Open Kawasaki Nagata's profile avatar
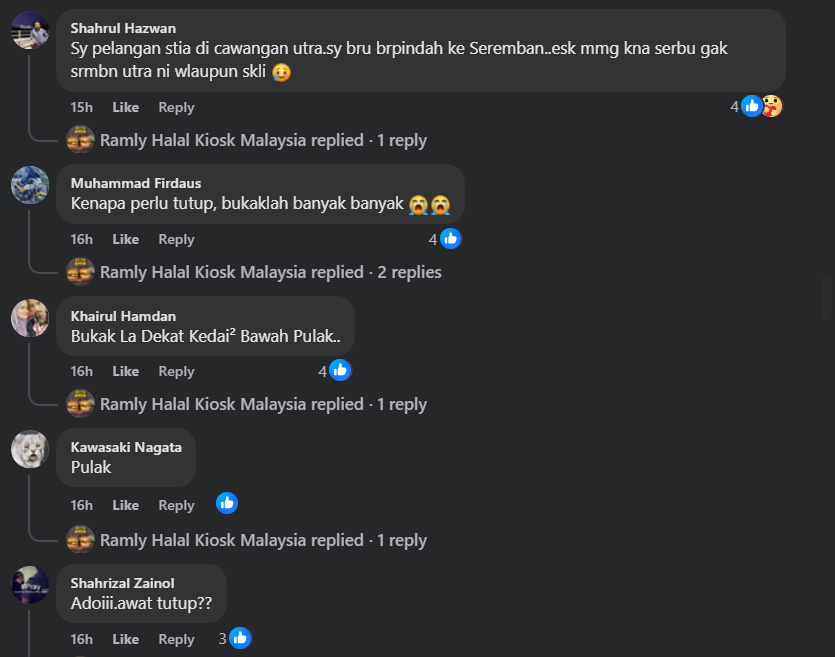Image resolution: width=835 pixels, height=657 pixels. 30,449
